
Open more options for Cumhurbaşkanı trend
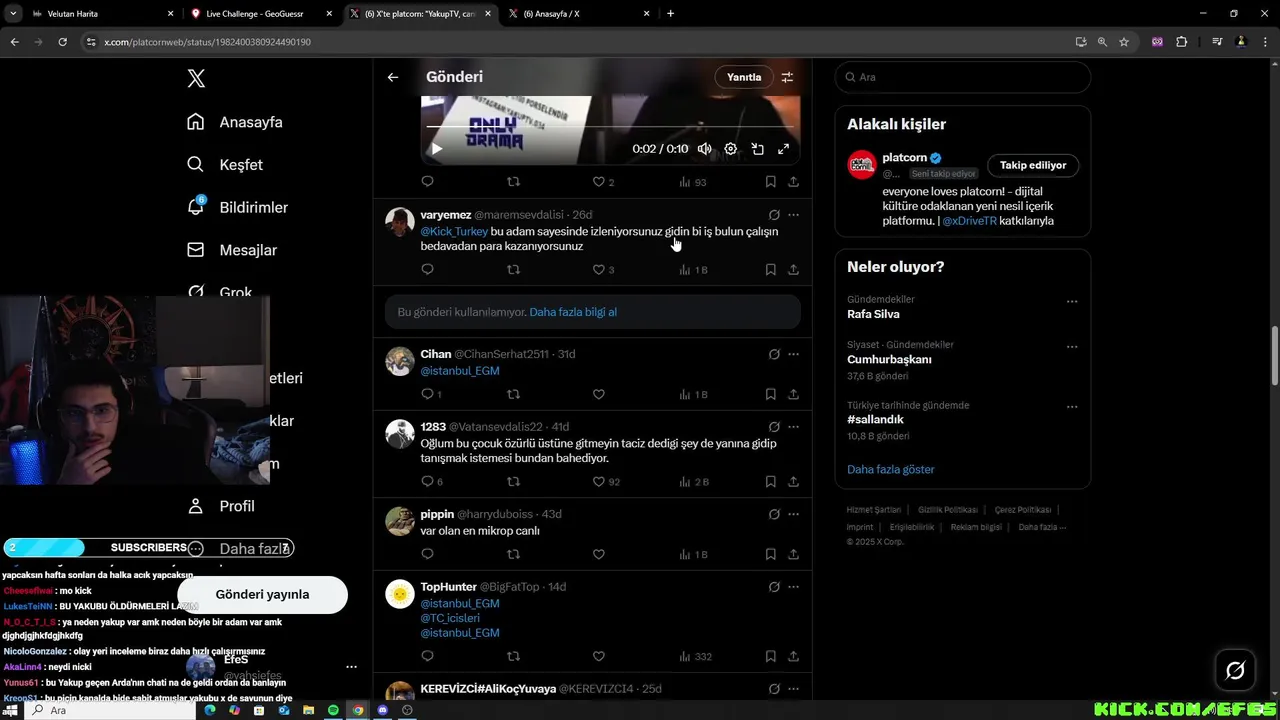1072,347
